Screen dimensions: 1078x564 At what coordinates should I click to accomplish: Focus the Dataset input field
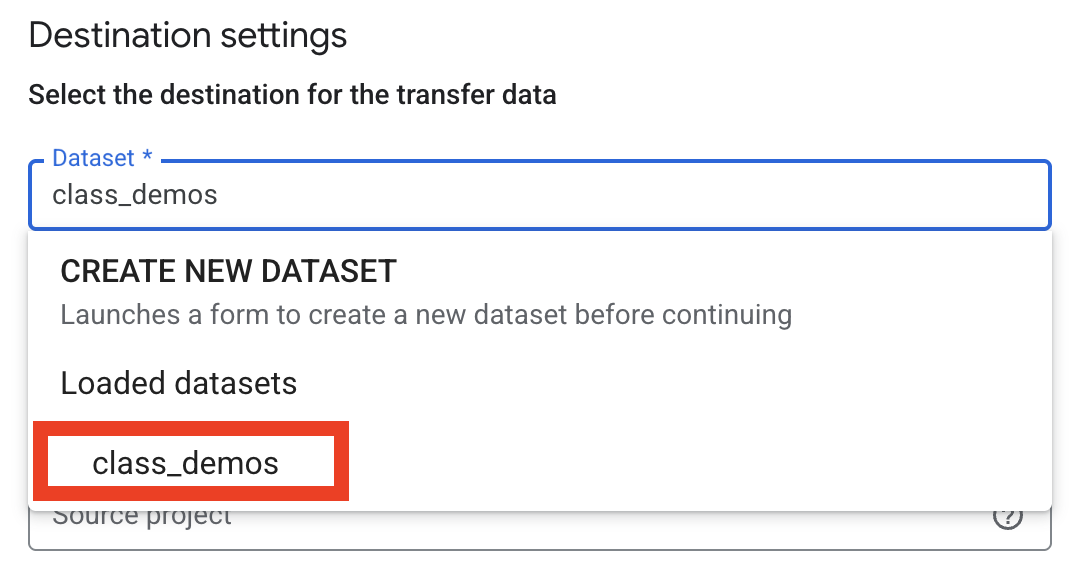[x=540, y=194]
